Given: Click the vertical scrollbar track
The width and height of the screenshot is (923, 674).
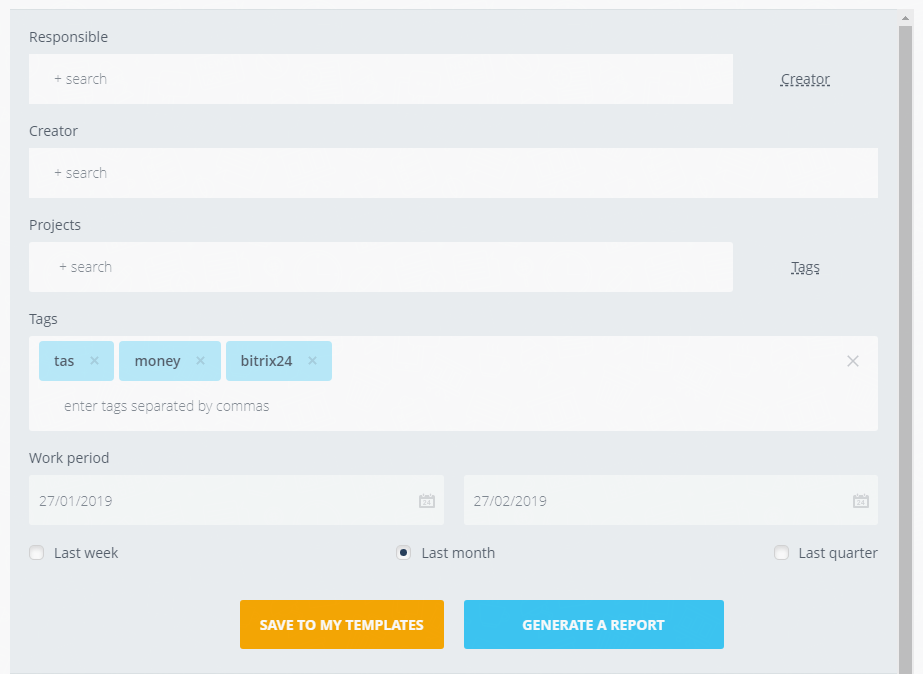Looking at the screenshot, I should pos(905,350).
